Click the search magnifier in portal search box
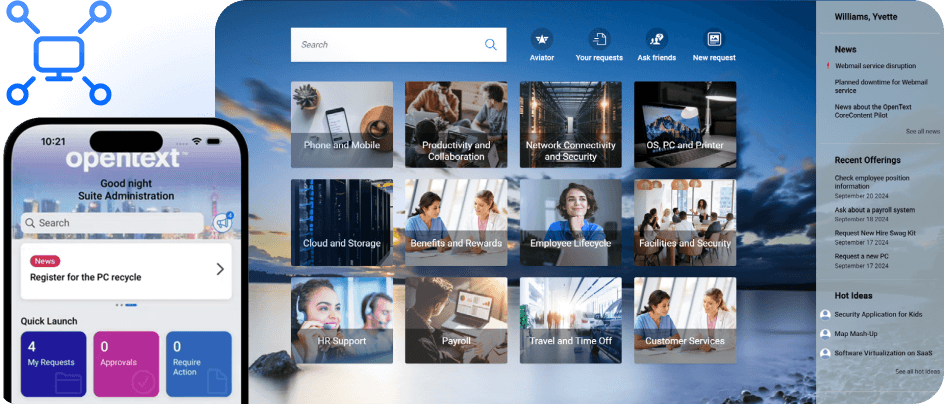The width and height of the screenshot is (944, 404). (x=491, y=45)
